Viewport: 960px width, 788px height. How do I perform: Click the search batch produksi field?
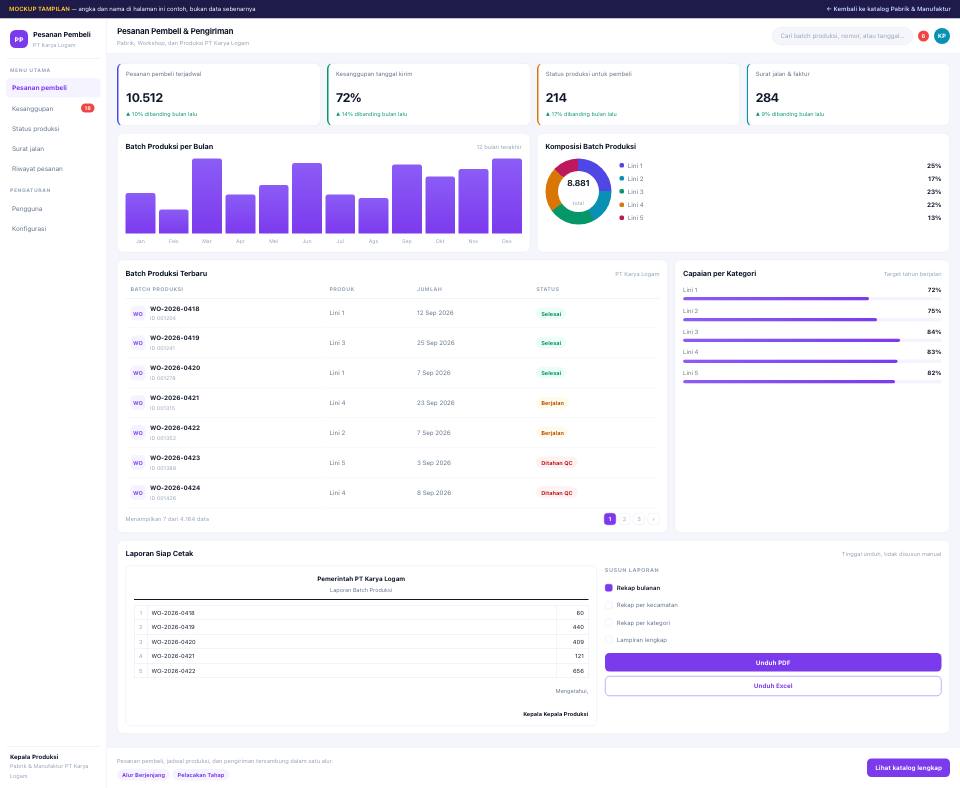(842, 36)
